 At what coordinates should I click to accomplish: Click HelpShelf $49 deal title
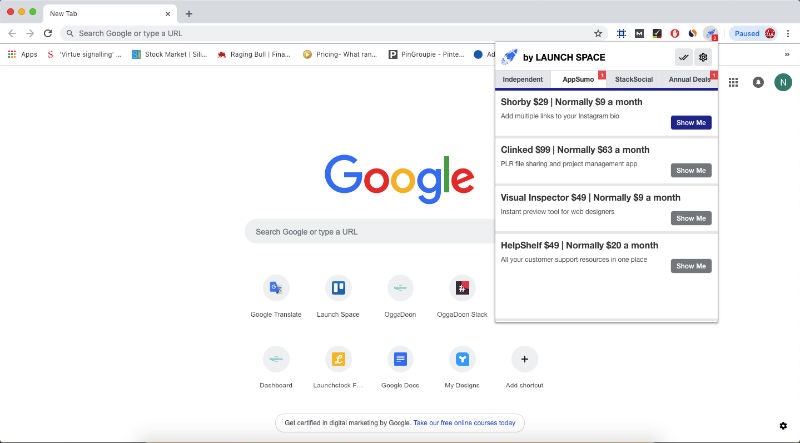[x=579, y=245]
